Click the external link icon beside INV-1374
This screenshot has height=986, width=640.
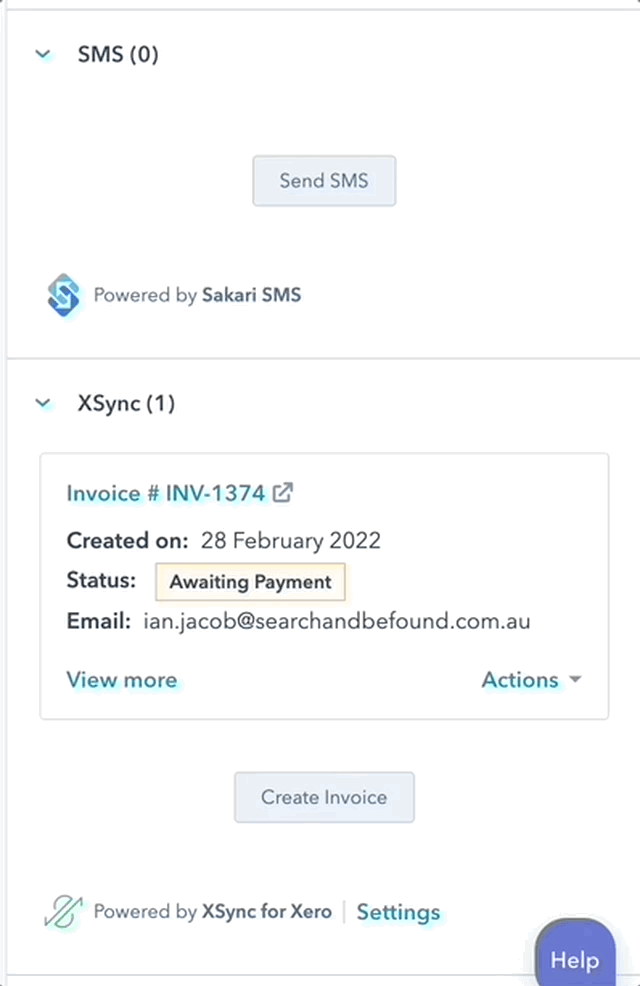[x=284, y=492]
